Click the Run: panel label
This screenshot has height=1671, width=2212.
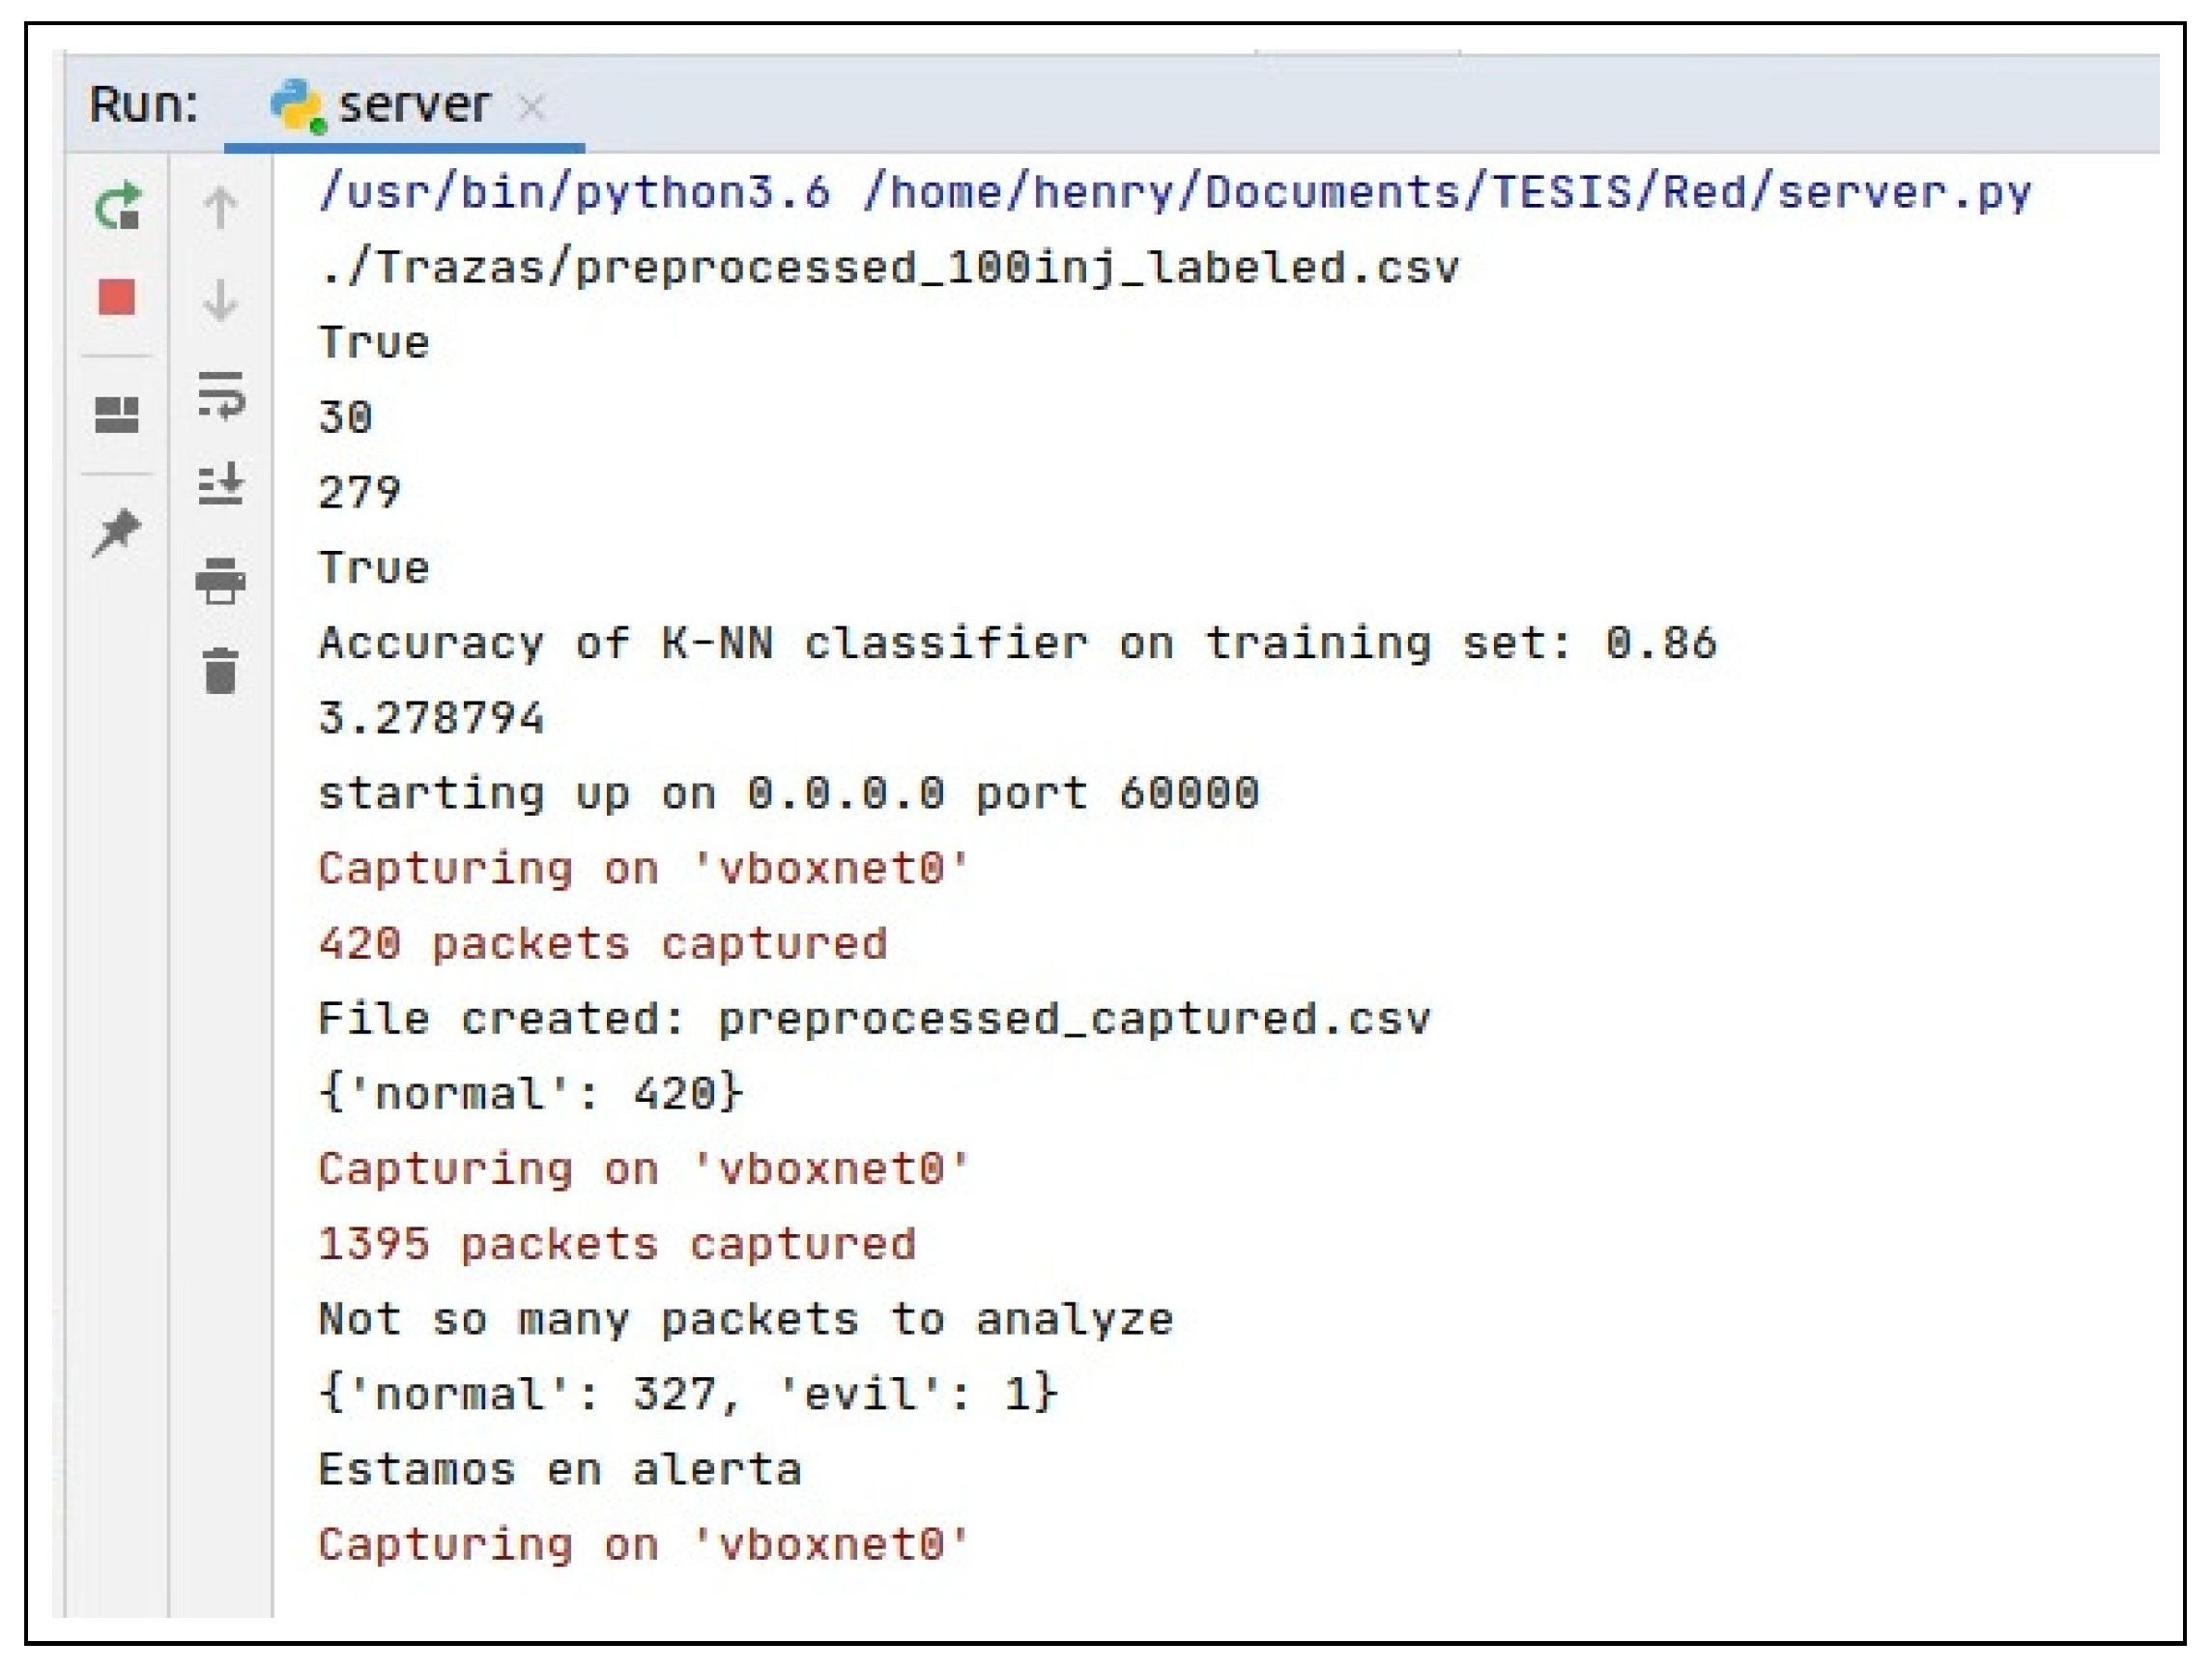[x=144, y=105]
